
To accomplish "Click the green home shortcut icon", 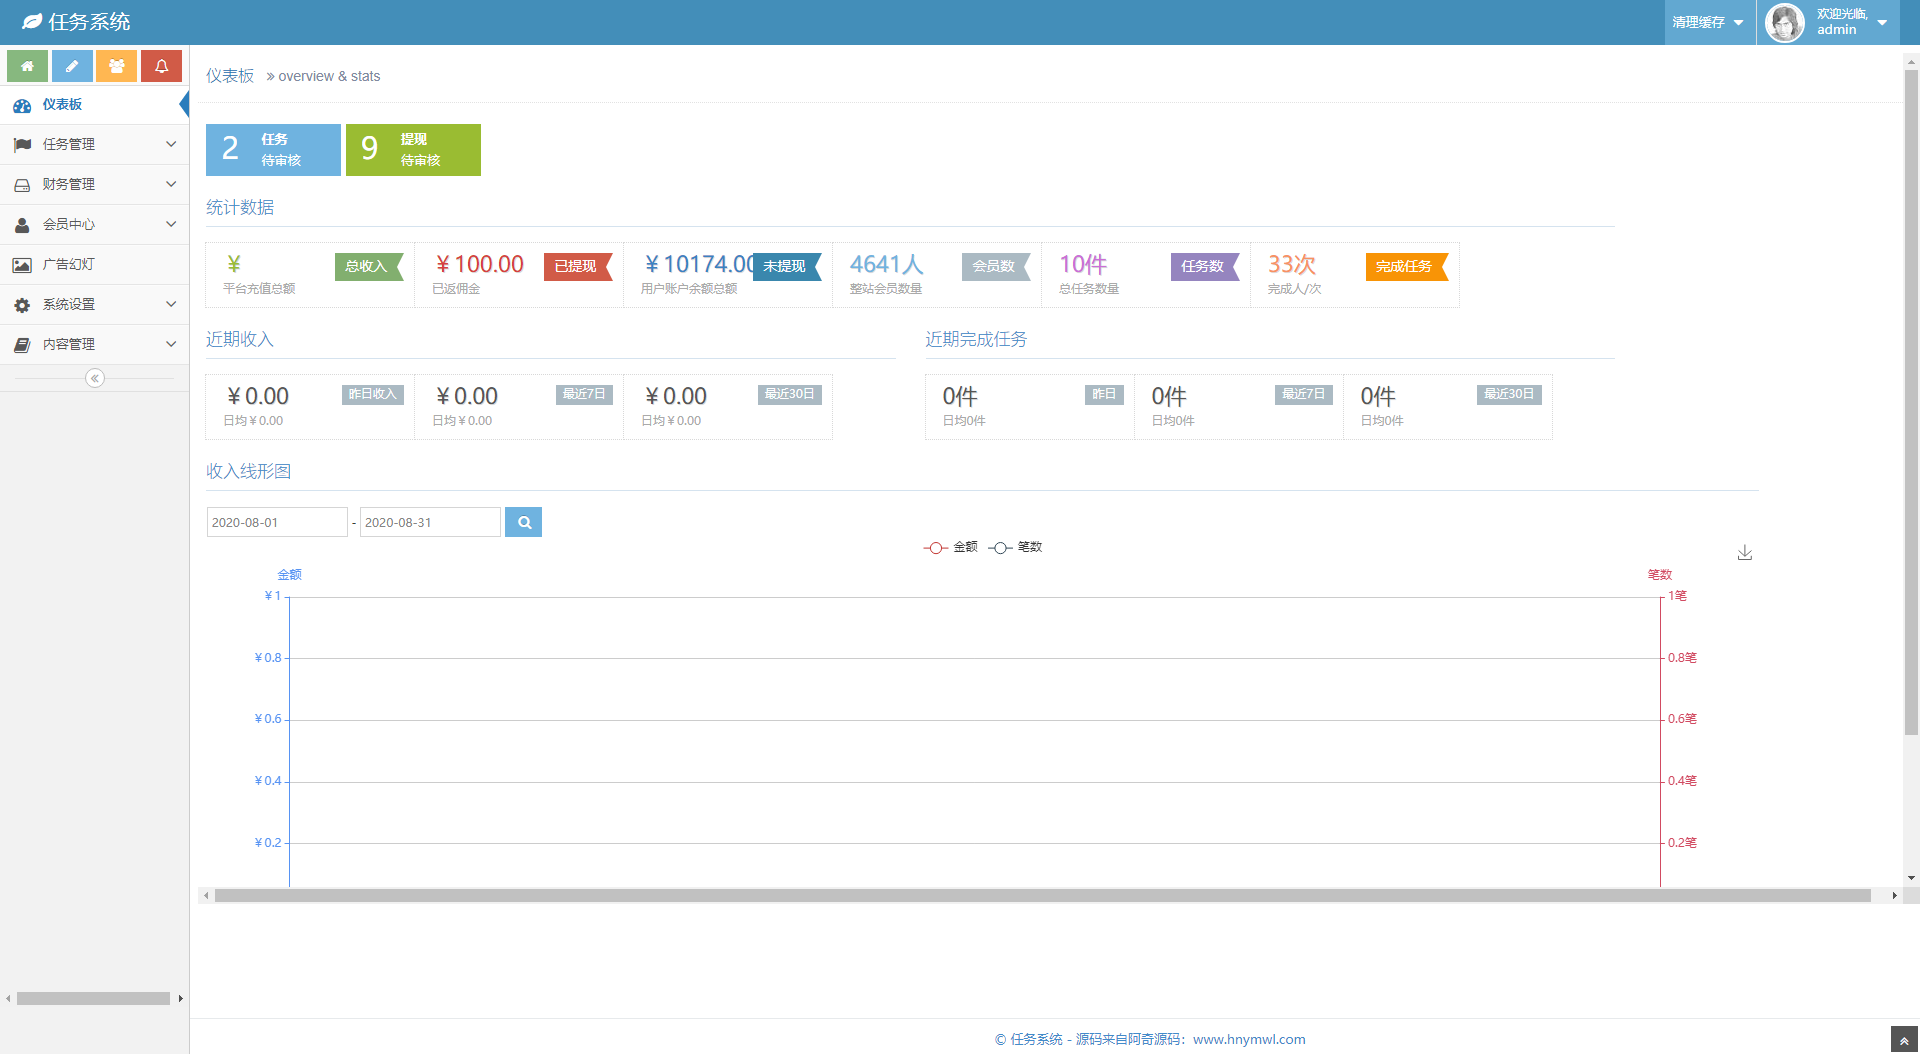I will click(x=27, y=66).
